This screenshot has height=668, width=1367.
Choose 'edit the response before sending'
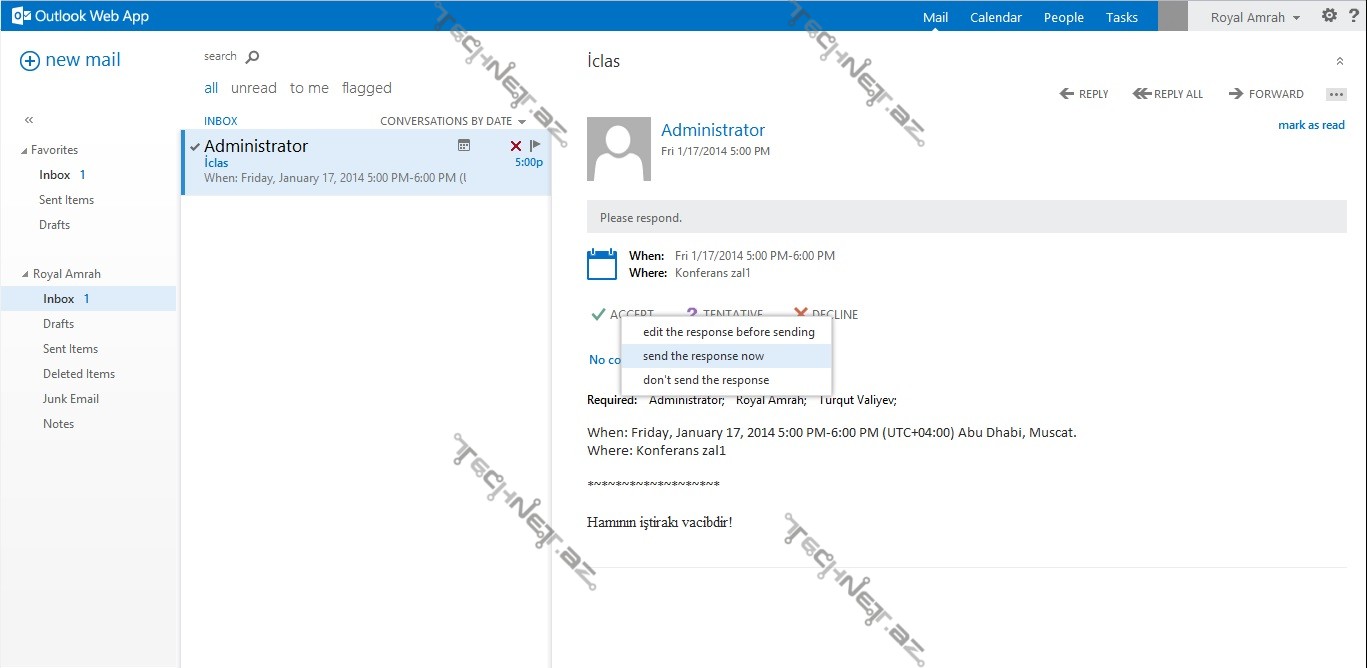(728, 332)
